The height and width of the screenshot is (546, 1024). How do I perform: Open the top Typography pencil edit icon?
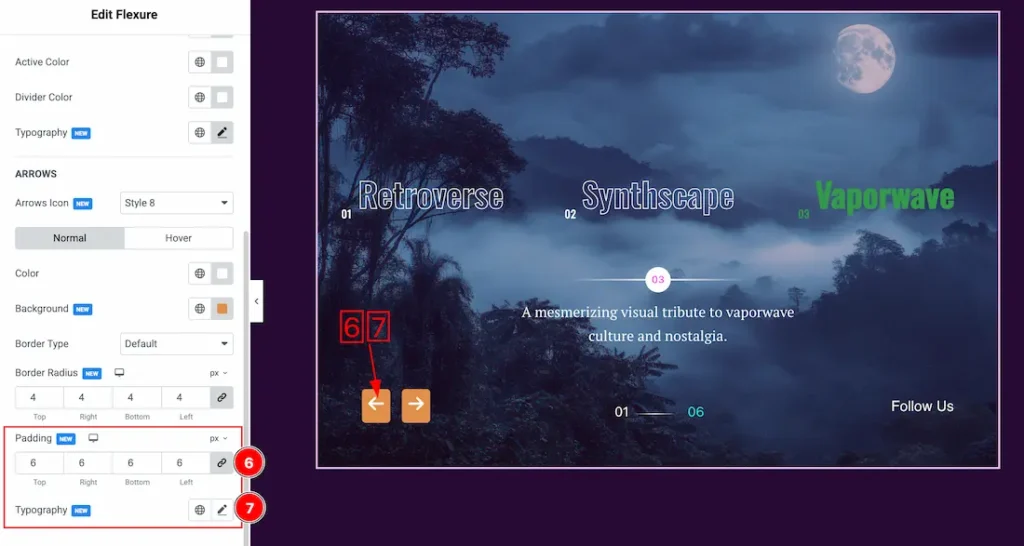click(x=222, y=133)
